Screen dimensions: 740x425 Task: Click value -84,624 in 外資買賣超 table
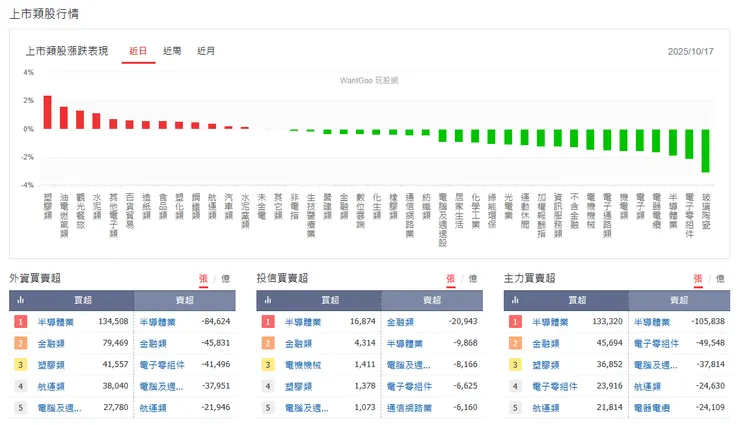click(216, 322)
